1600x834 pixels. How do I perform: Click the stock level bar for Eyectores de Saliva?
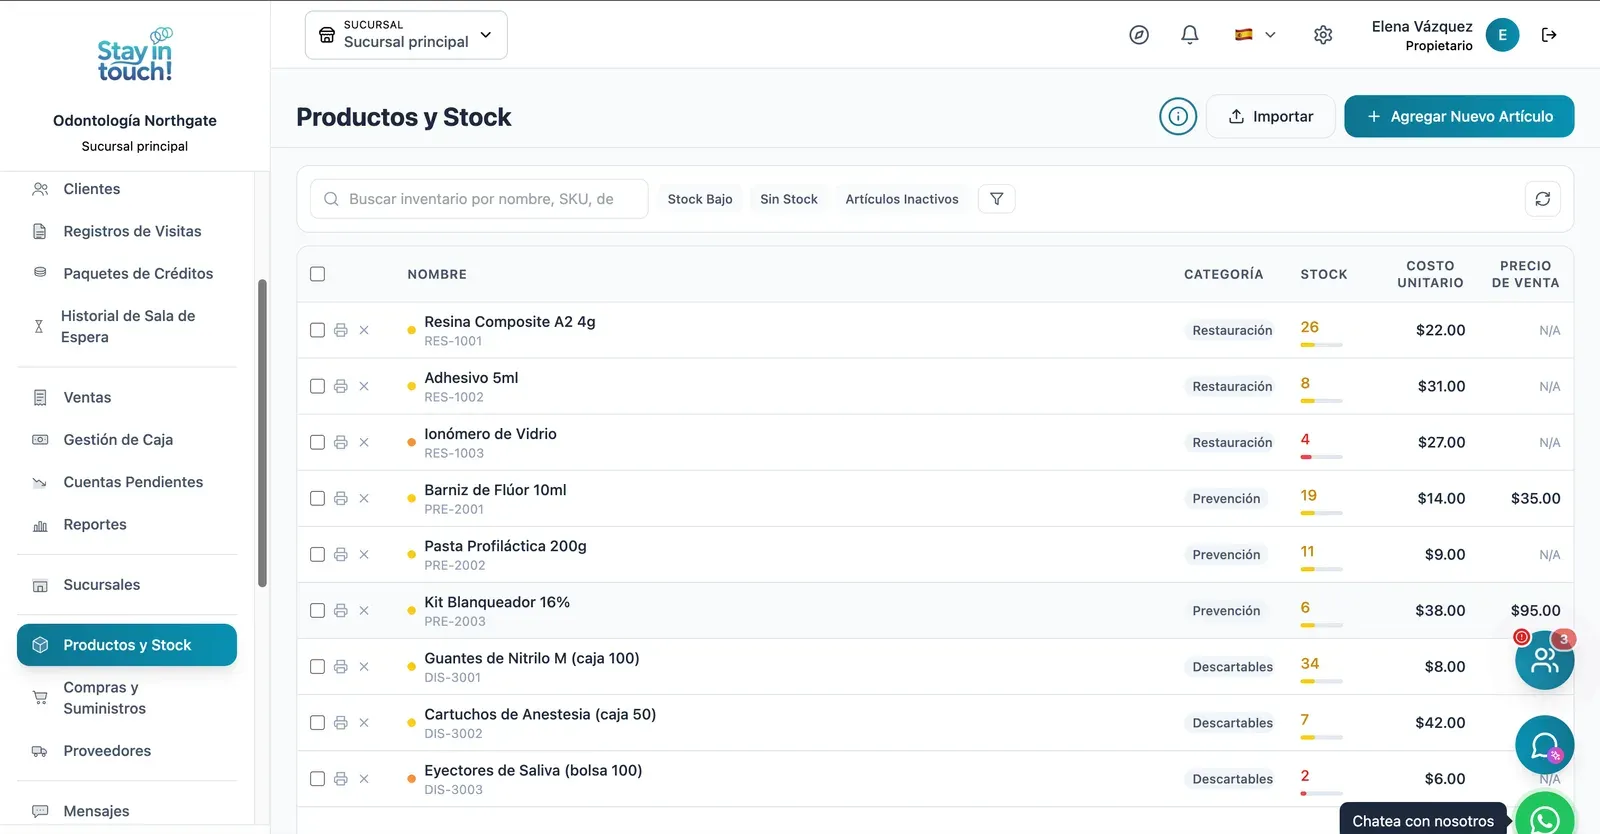pyautogui.click(x=1321, y=793)
